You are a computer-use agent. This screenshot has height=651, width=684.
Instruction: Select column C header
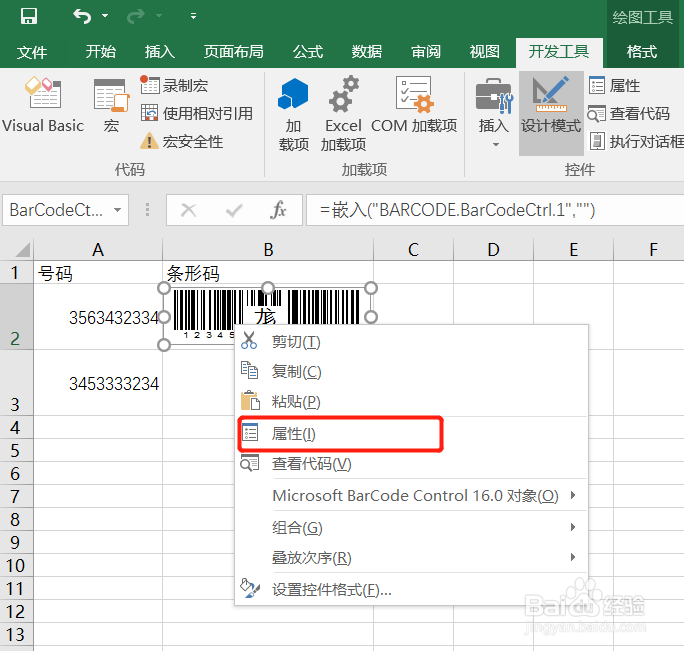[x=414, y=250]
